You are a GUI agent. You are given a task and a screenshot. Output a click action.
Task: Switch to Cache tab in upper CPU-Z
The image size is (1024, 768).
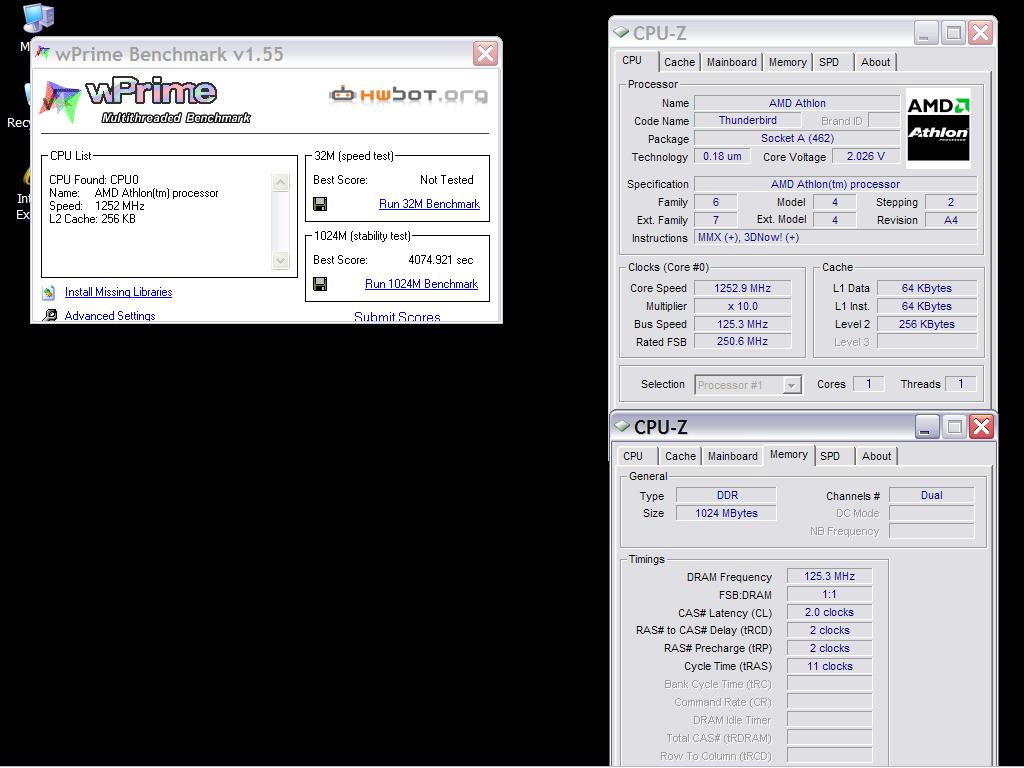[x=679, y=62]
